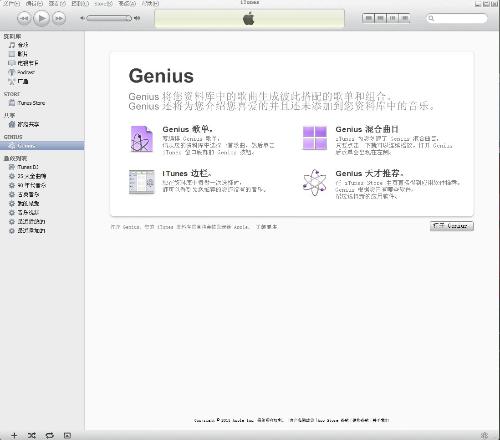Click the low-volume speaker icon
The width and height of the screenshot is (500, 440).
tap(82, 18)
